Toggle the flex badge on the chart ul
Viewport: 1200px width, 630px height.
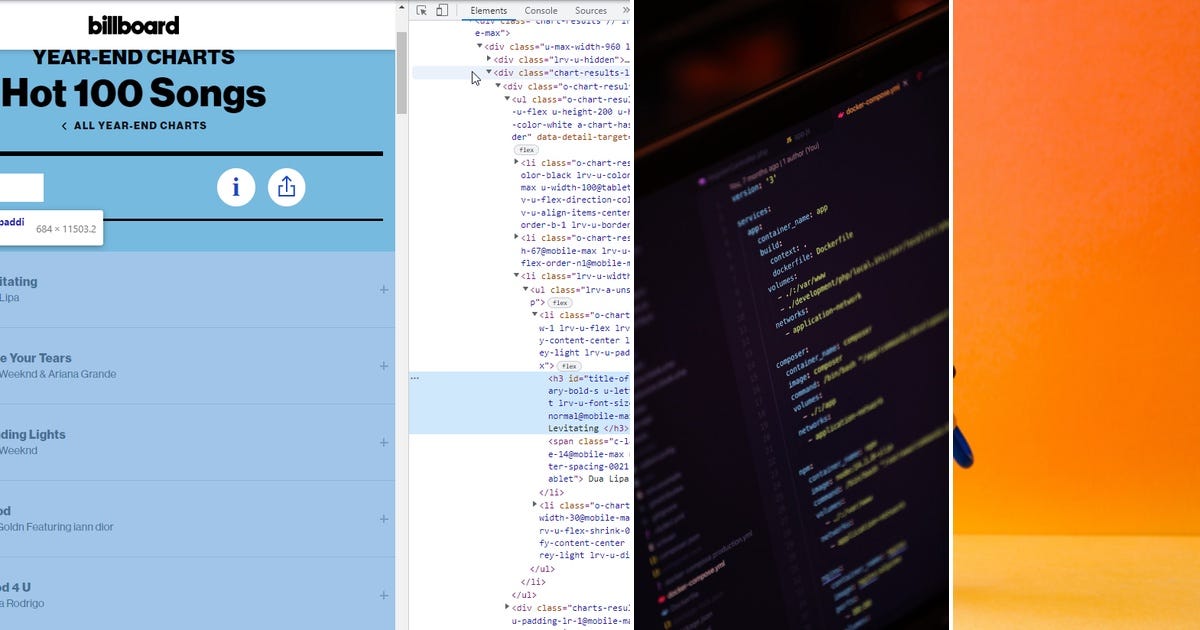[525, 149]
